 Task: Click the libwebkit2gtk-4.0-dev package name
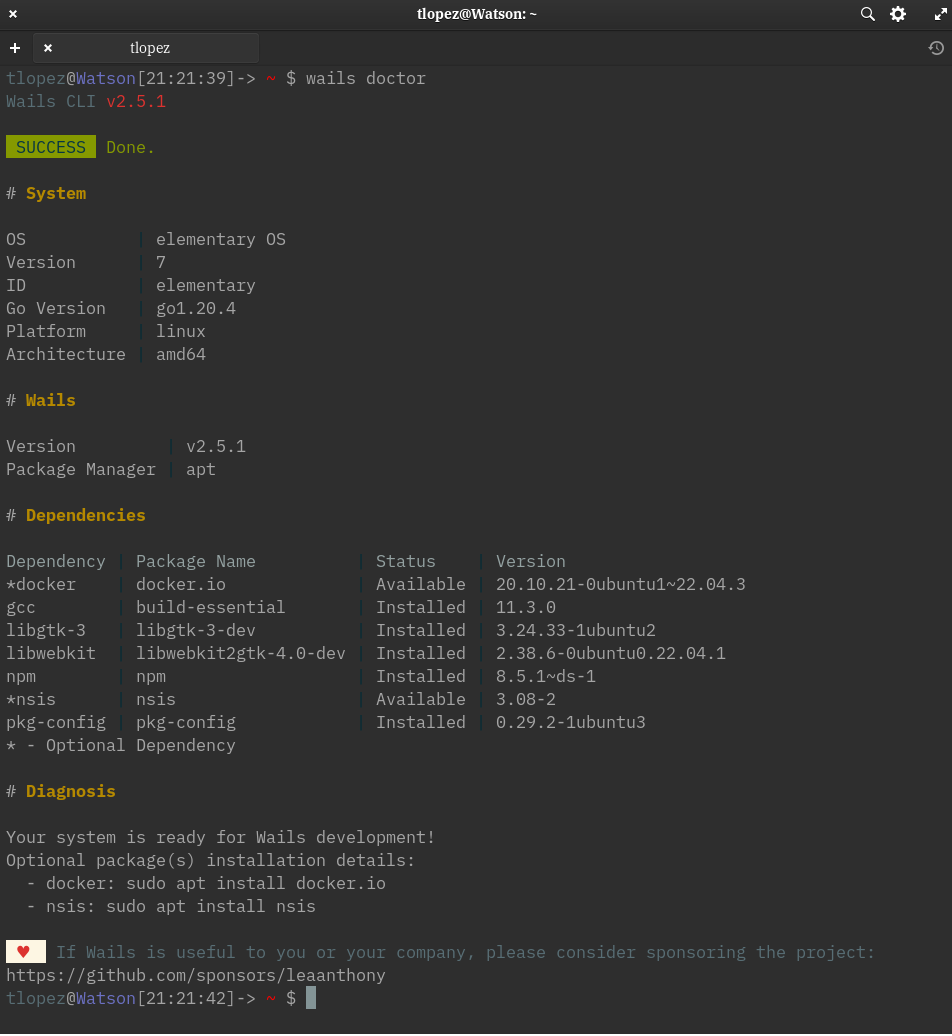240,653
